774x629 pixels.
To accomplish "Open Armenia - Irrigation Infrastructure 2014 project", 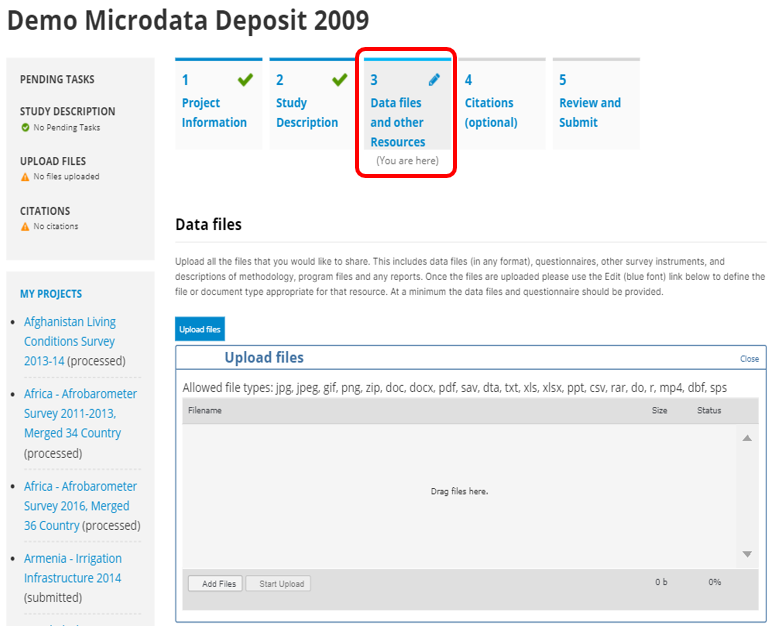I will coord(73,568).
